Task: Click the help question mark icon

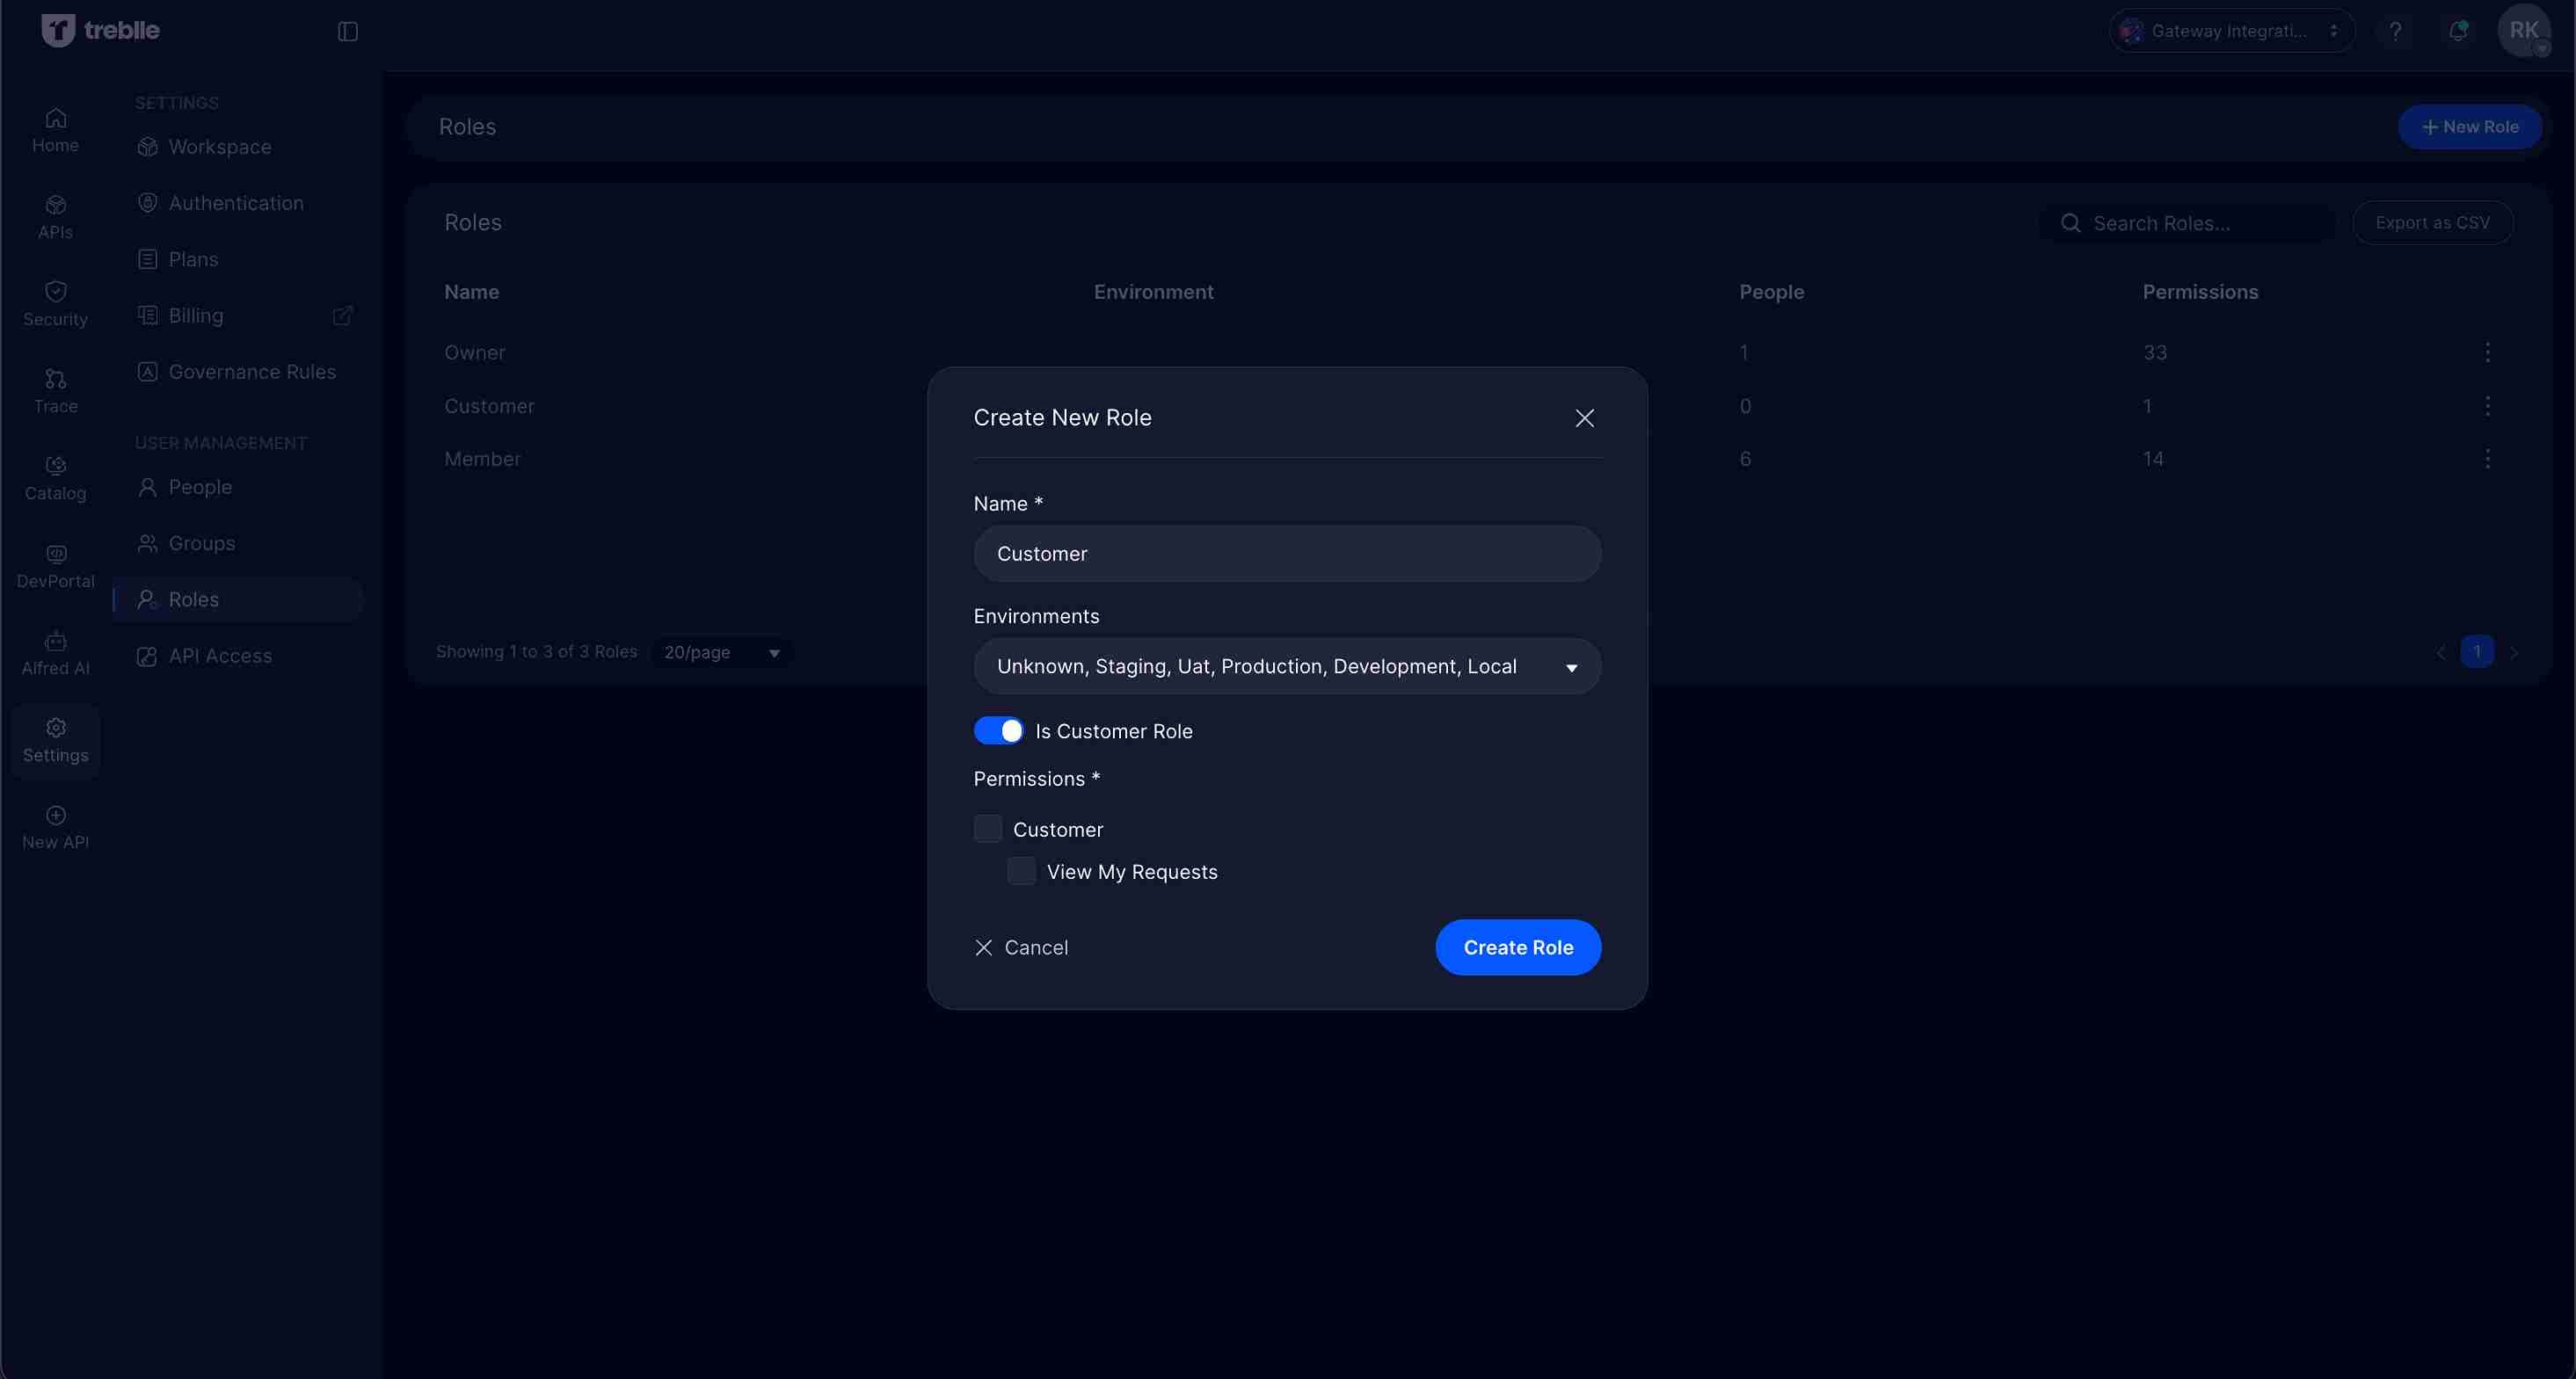Action: click(x=2395, y=31)
